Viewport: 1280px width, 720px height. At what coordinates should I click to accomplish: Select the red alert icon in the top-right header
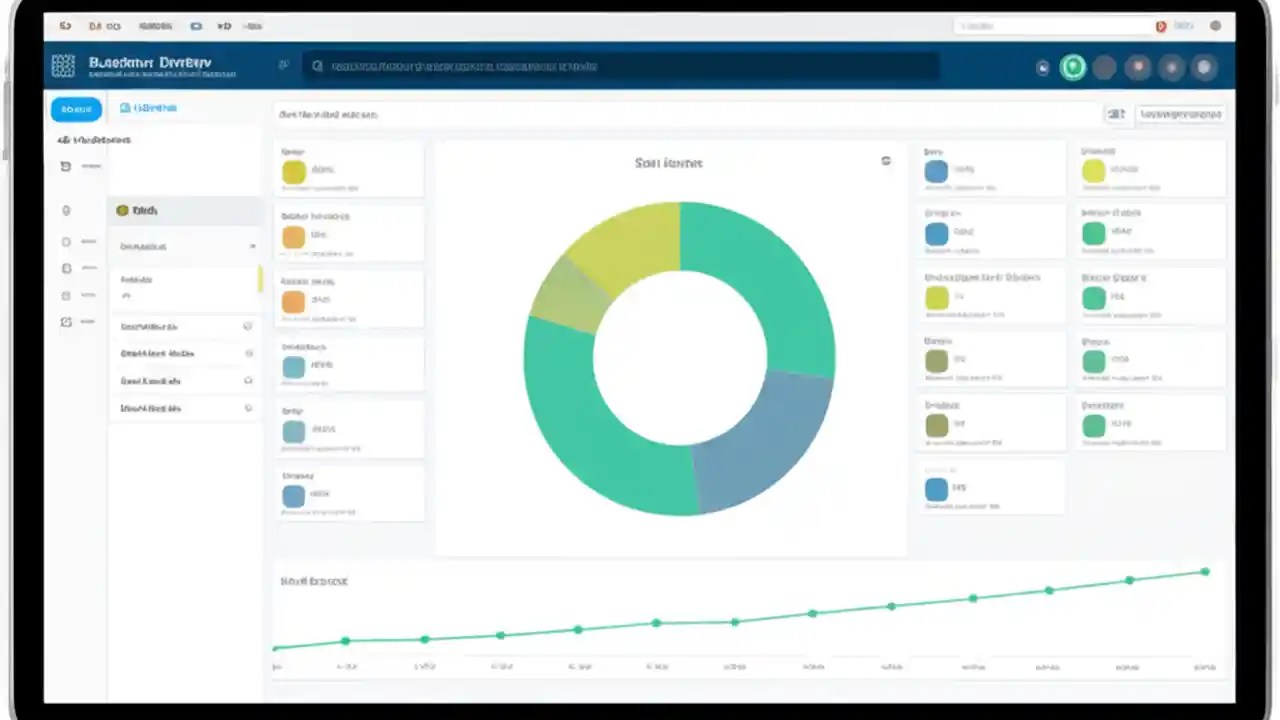(x=1138, y=67)
